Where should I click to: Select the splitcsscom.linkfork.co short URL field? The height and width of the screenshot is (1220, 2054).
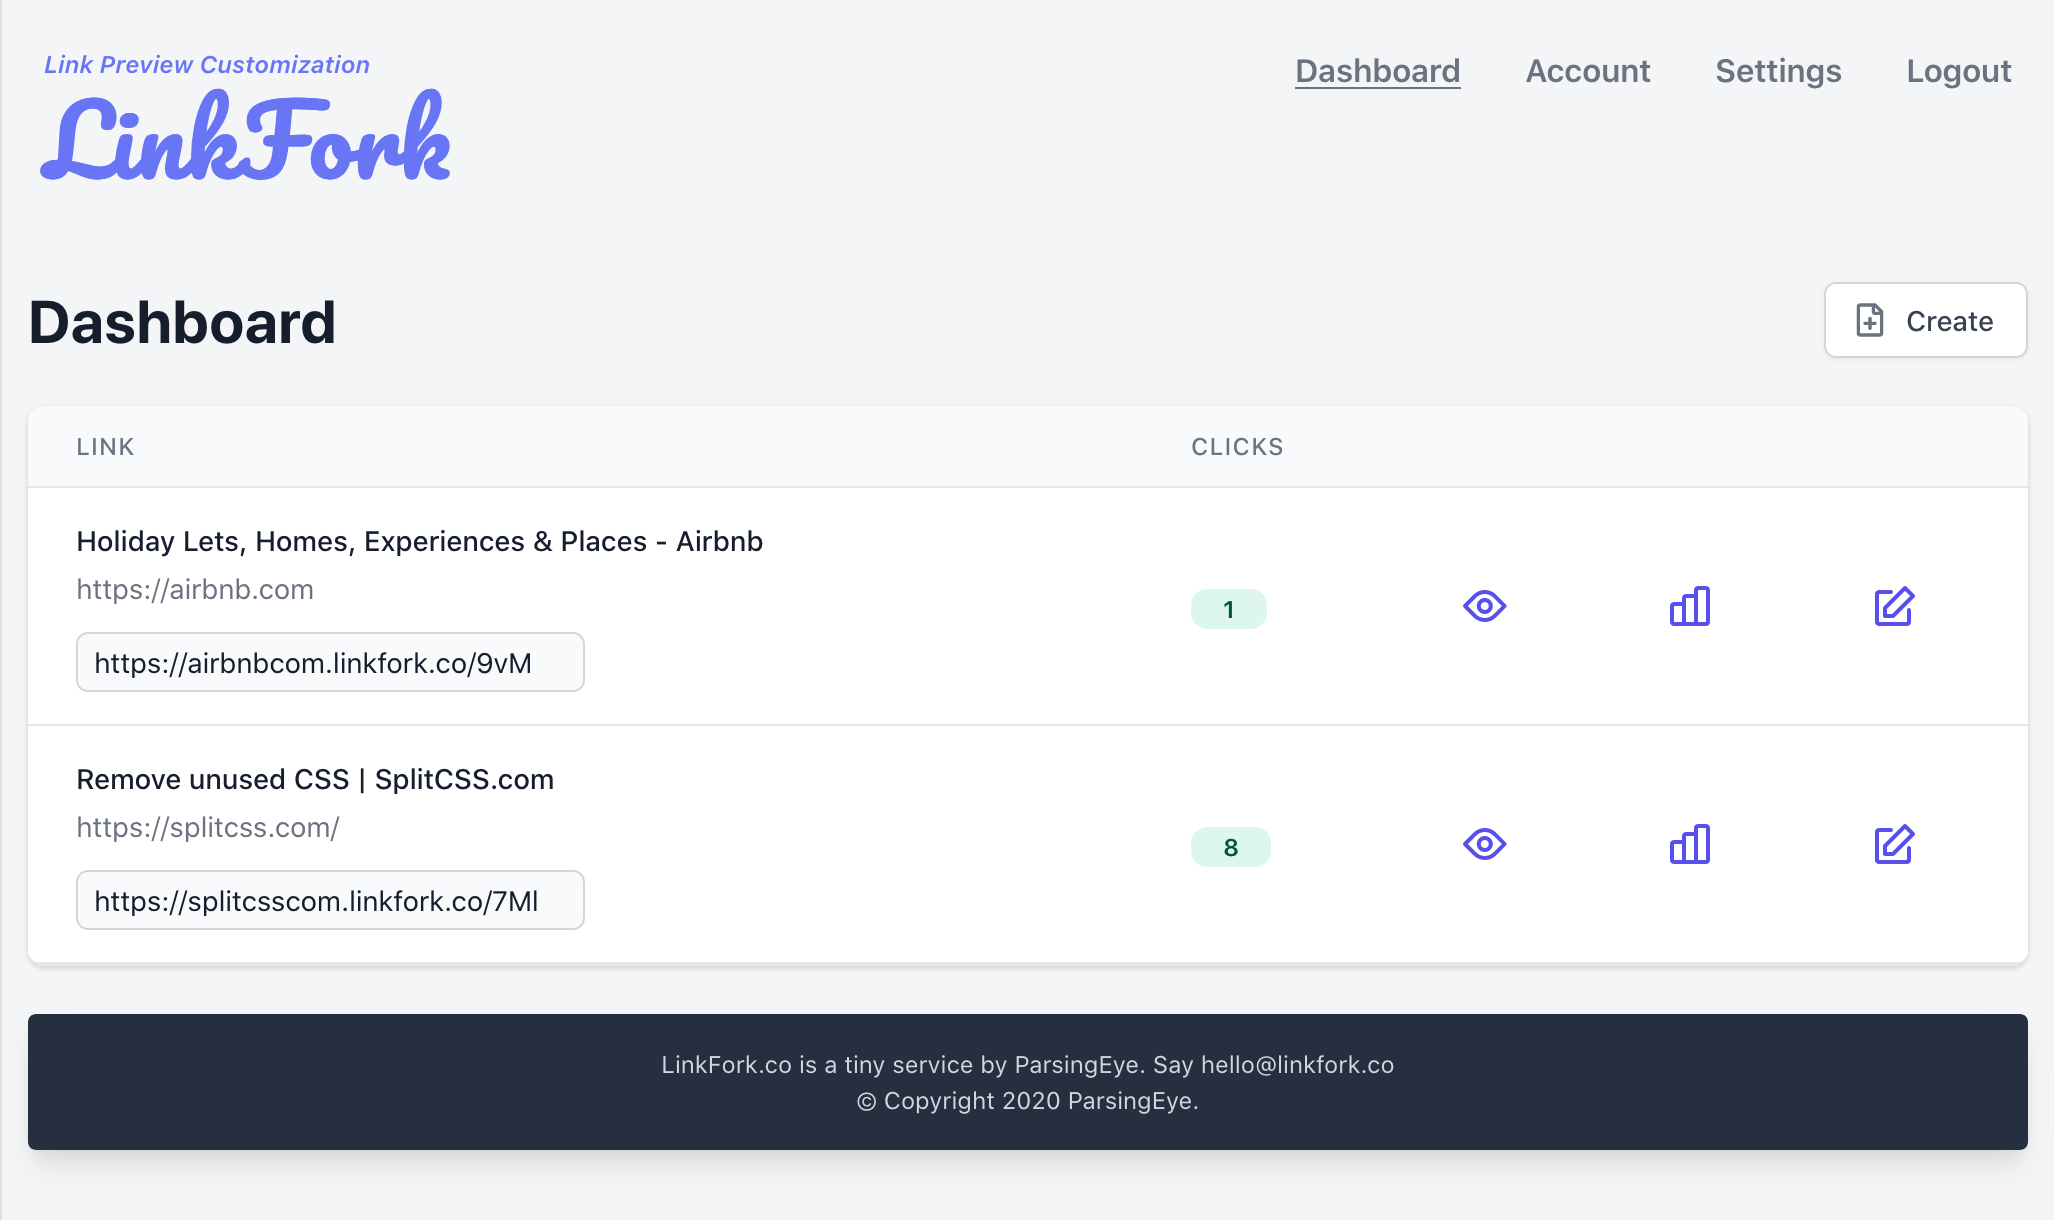[330, 900]
